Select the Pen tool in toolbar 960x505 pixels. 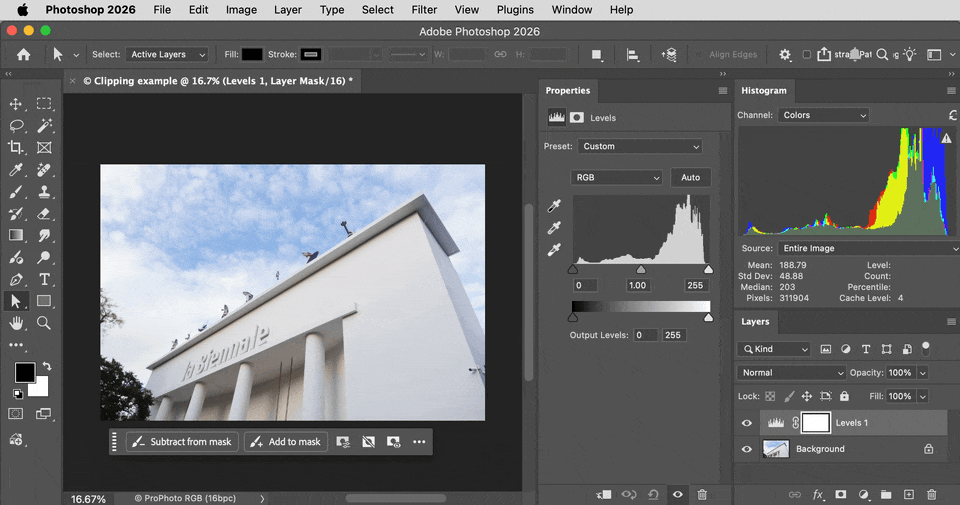[x=16, y=279]
